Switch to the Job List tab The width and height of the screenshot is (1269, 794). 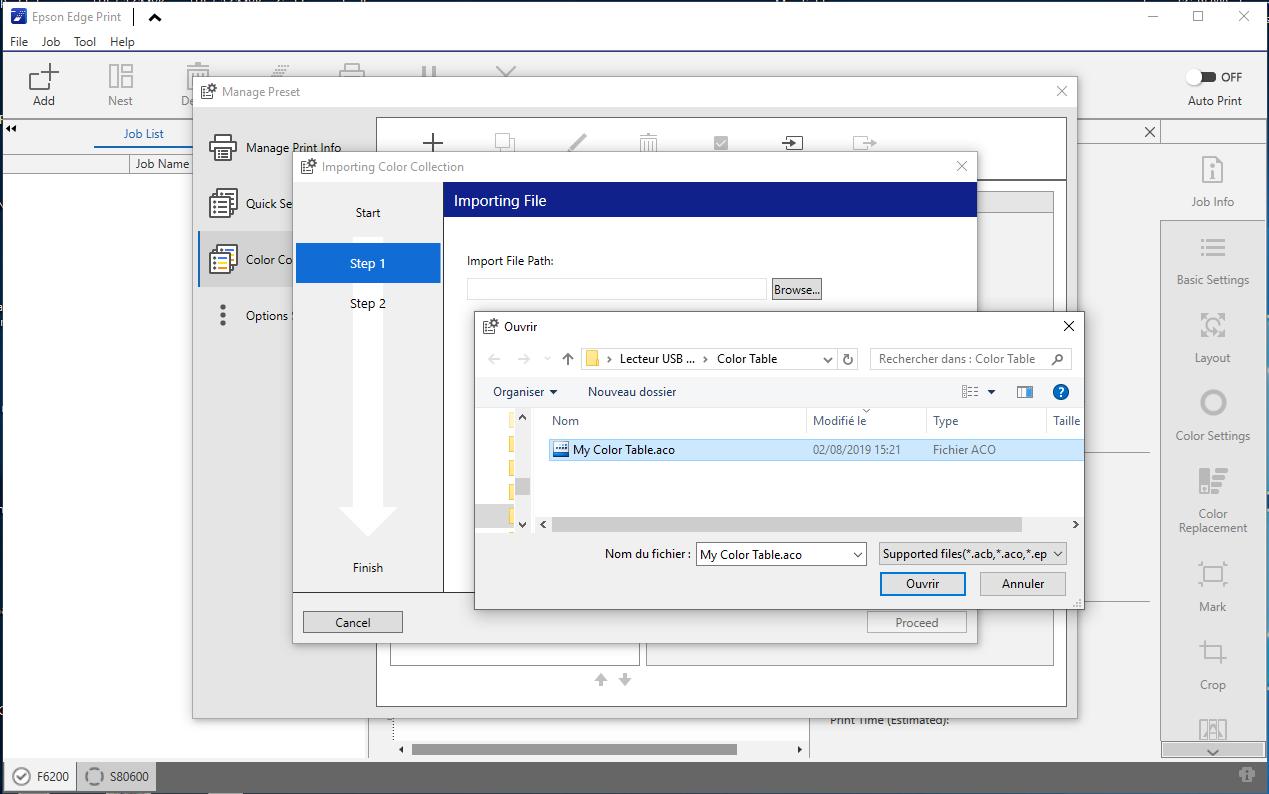click(144, 133)
